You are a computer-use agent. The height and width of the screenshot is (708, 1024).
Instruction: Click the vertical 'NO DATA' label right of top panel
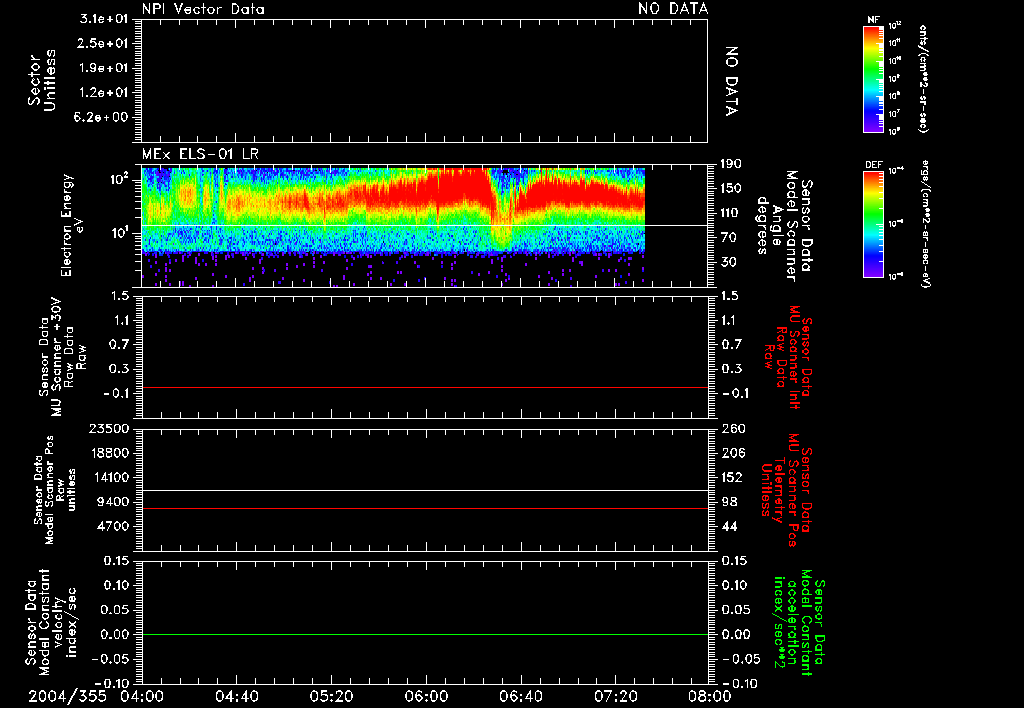click(x=731, y=81)
